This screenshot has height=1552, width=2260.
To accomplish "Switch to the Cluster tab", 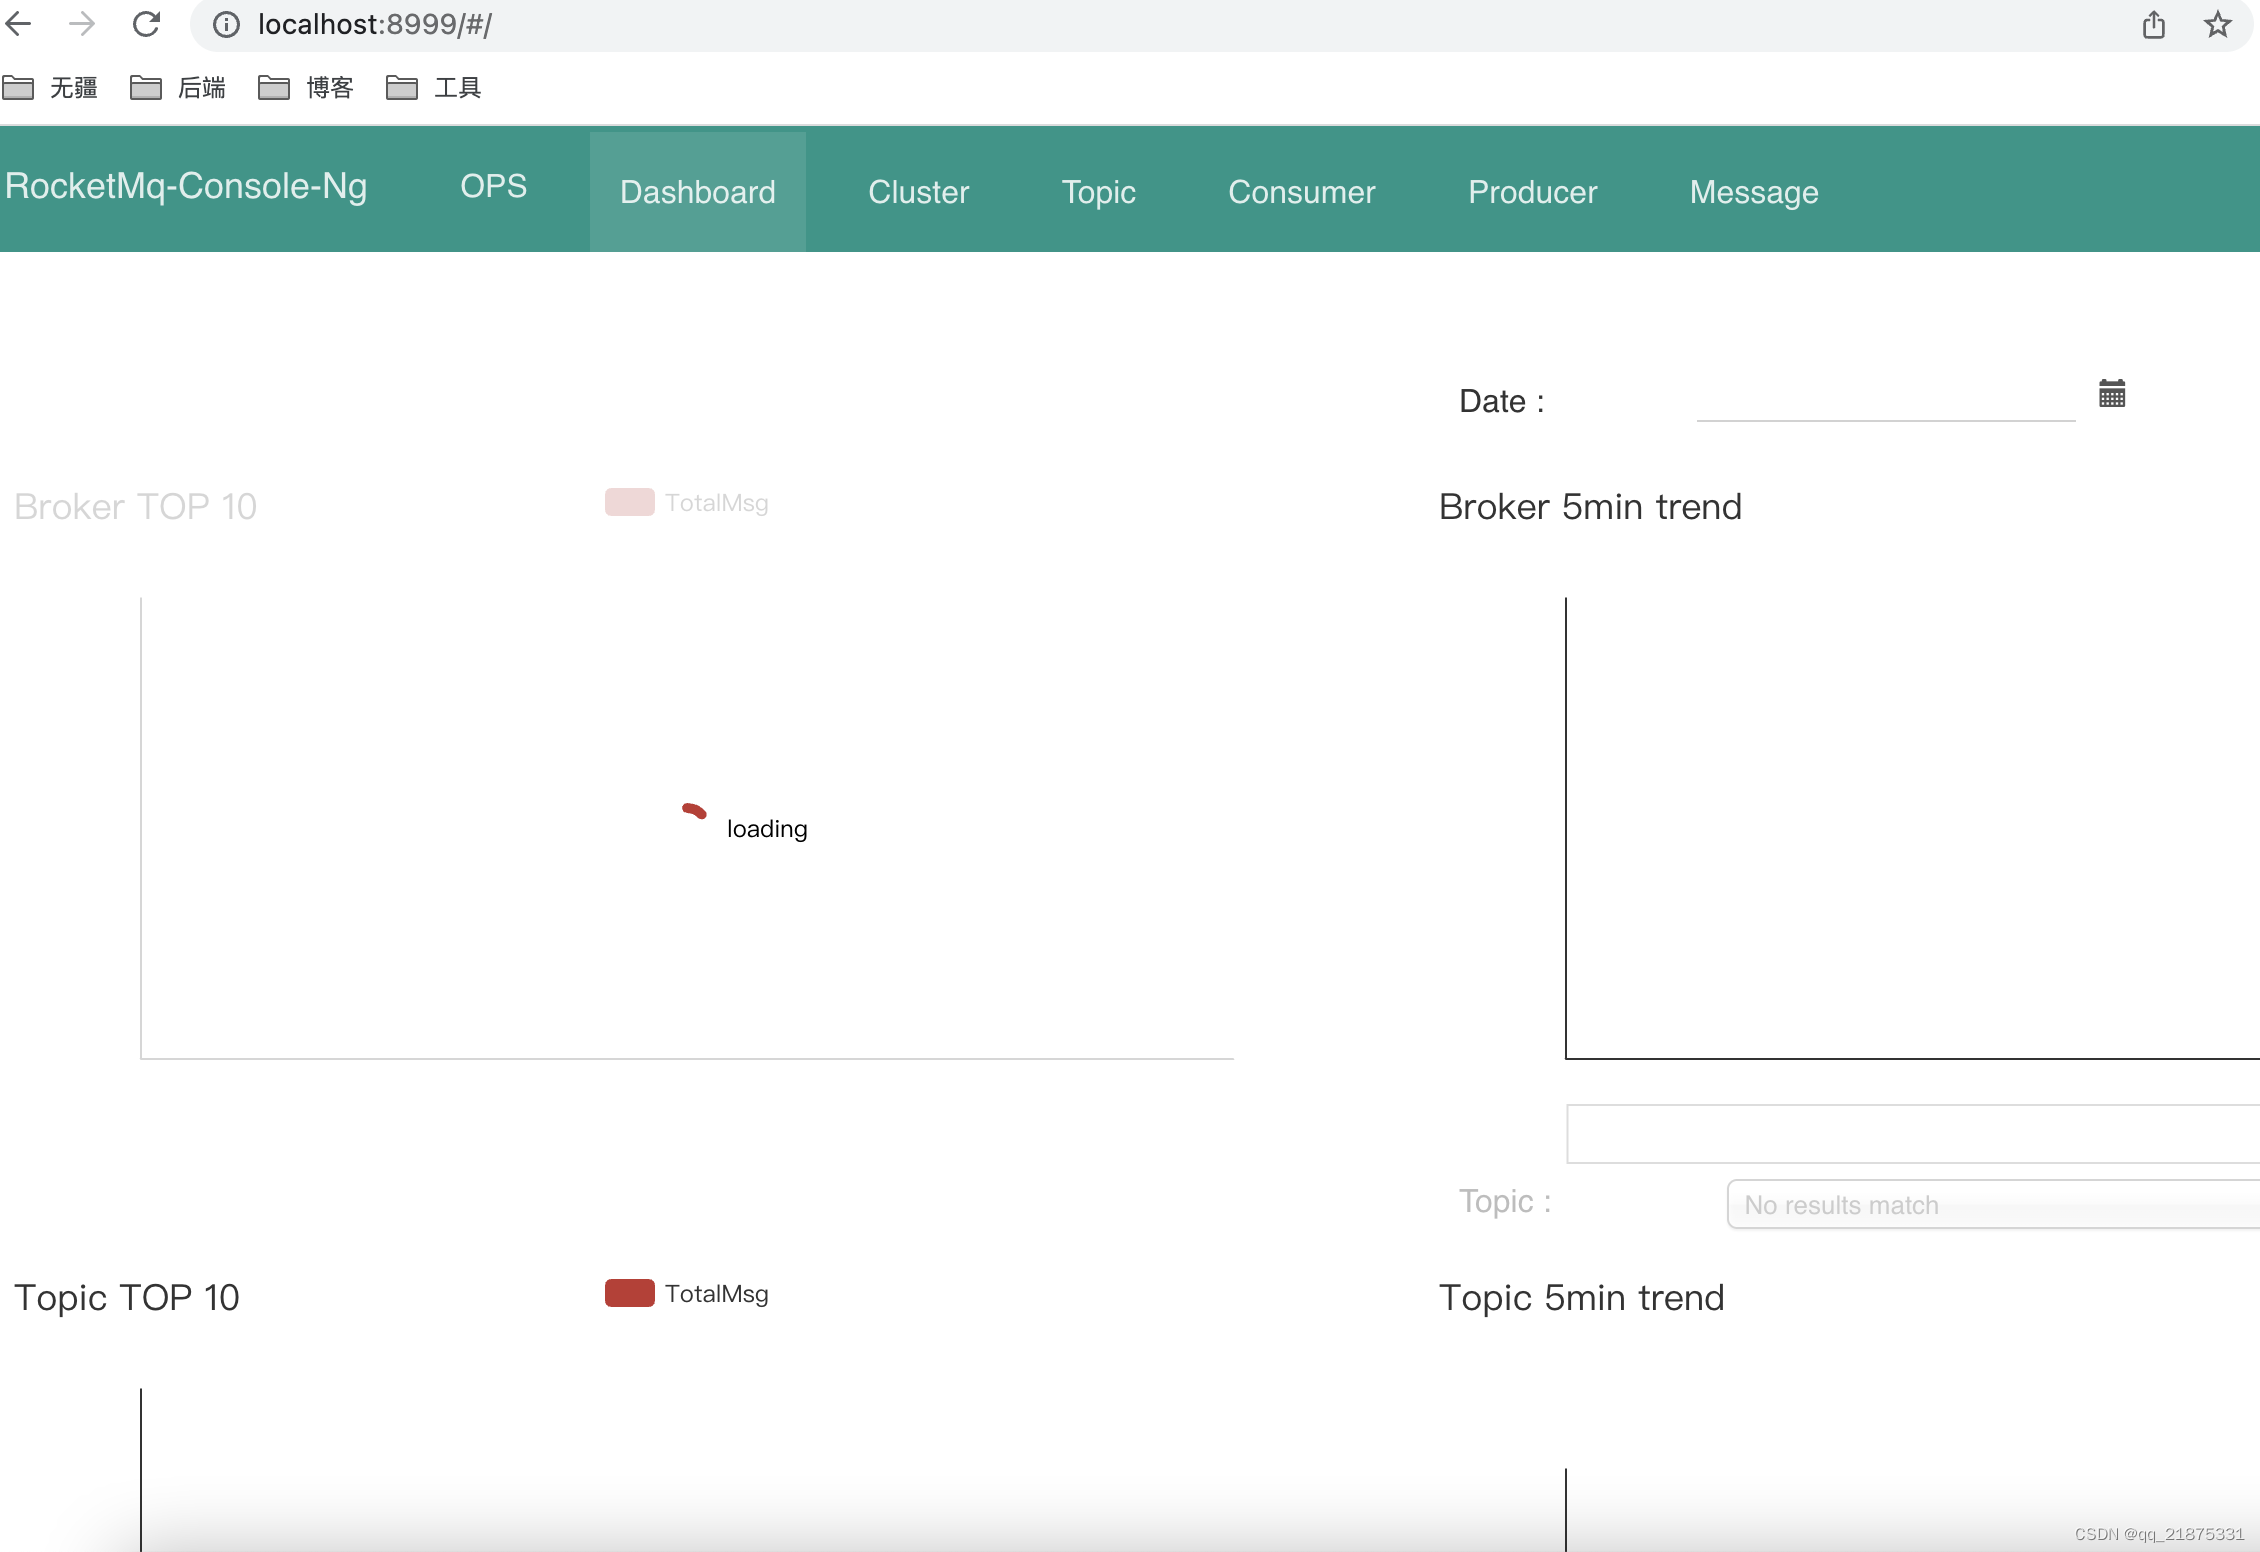I will (x=918, y=192).
